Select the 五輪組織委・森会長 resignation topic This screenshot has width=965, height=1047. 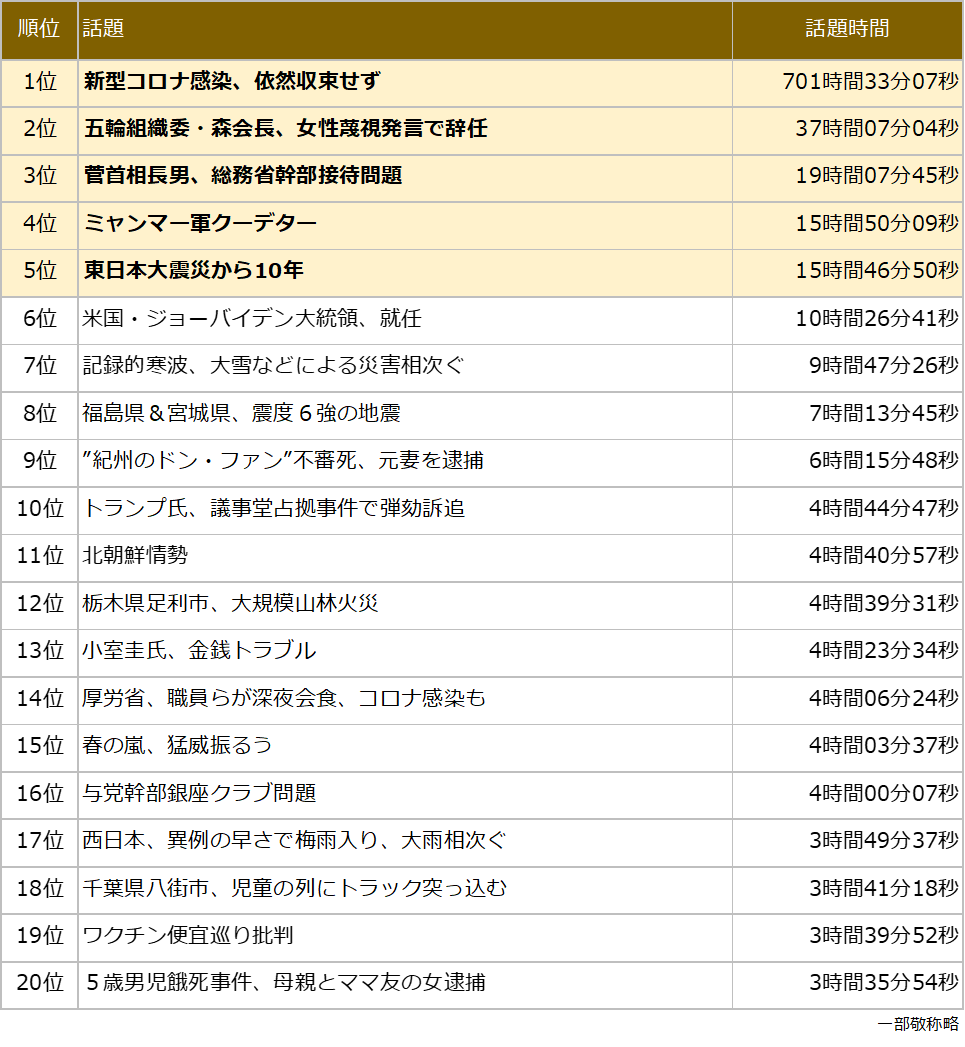pos(285,128)
